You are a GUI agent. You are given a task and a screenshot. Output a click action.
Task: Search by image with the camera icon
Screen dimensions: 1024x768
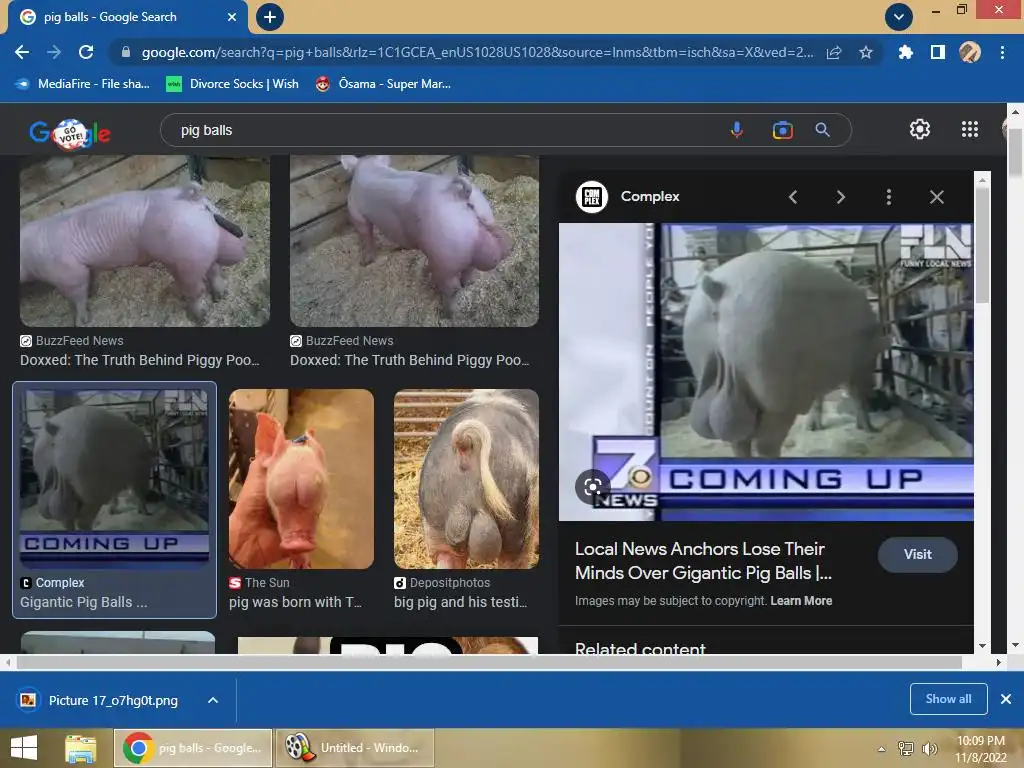(x=782, y=130)
